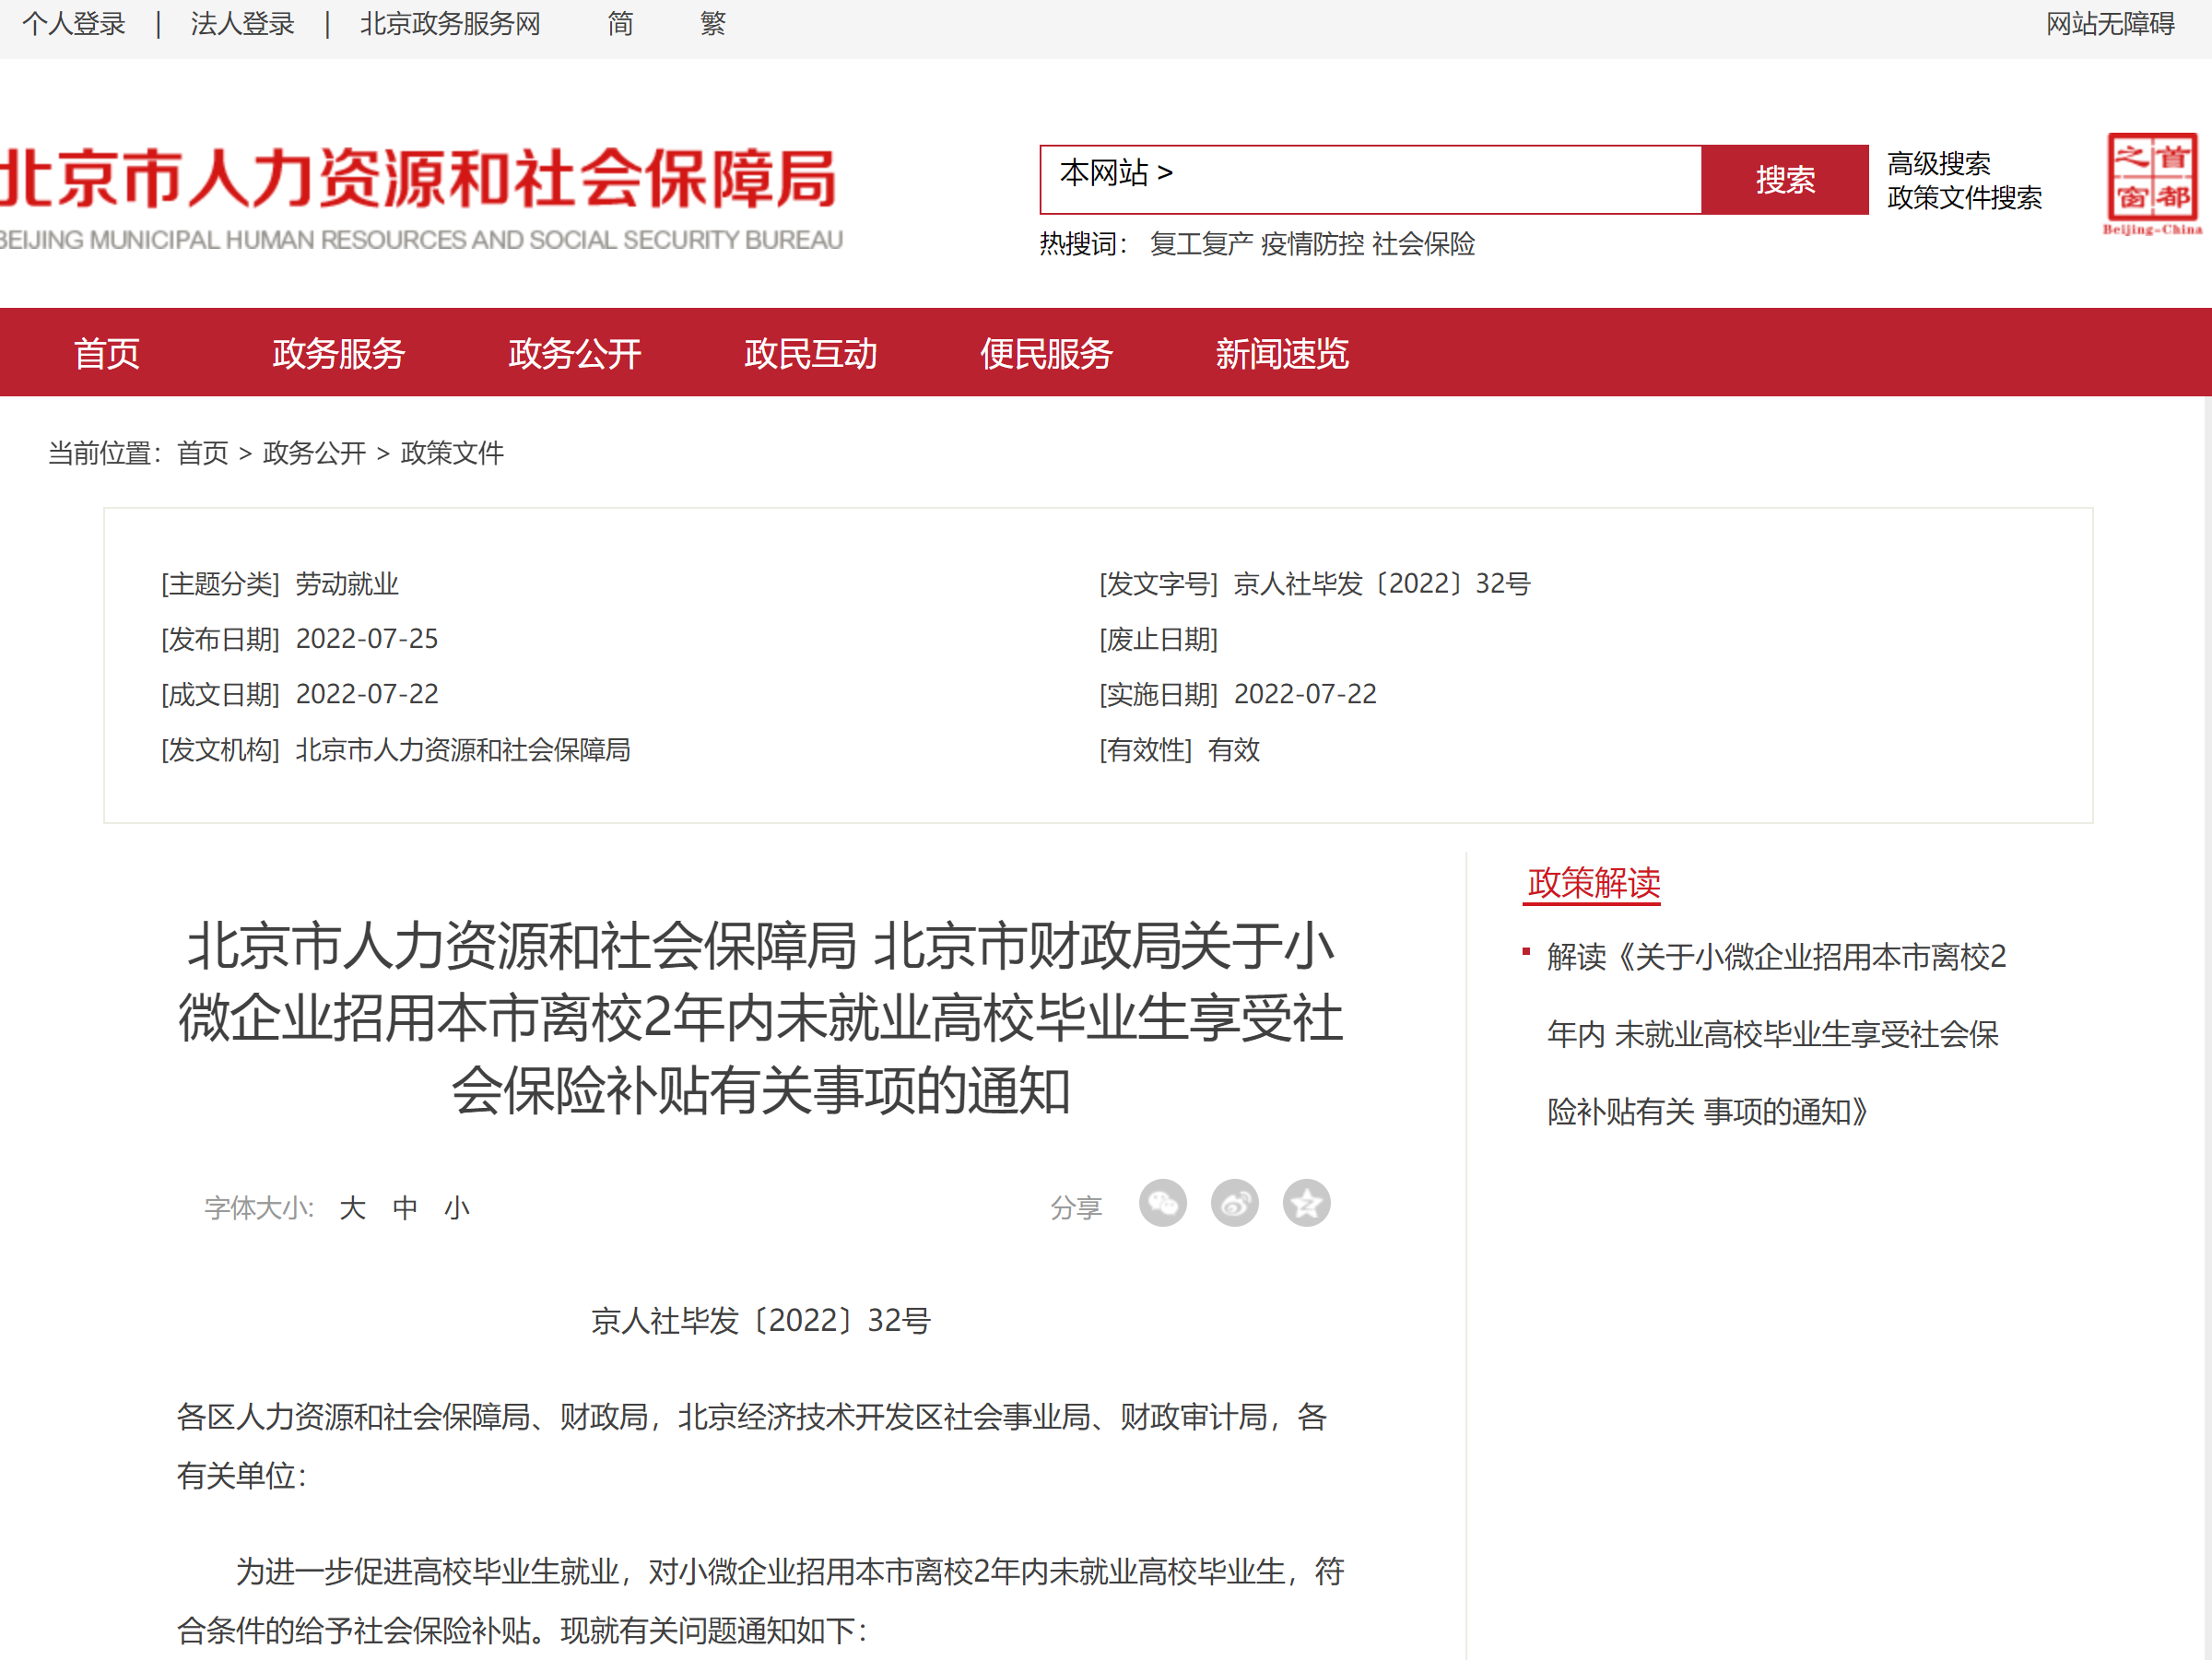Select hot keyword 社会保险
Screen dimensions: 2212x1660
click(1424, 244)
